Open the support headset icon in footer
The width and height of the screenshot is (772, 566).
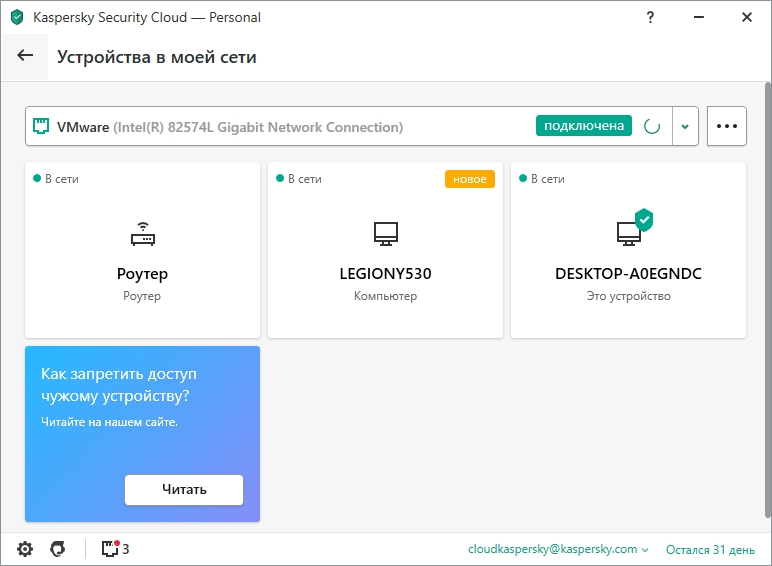point(58,549)
